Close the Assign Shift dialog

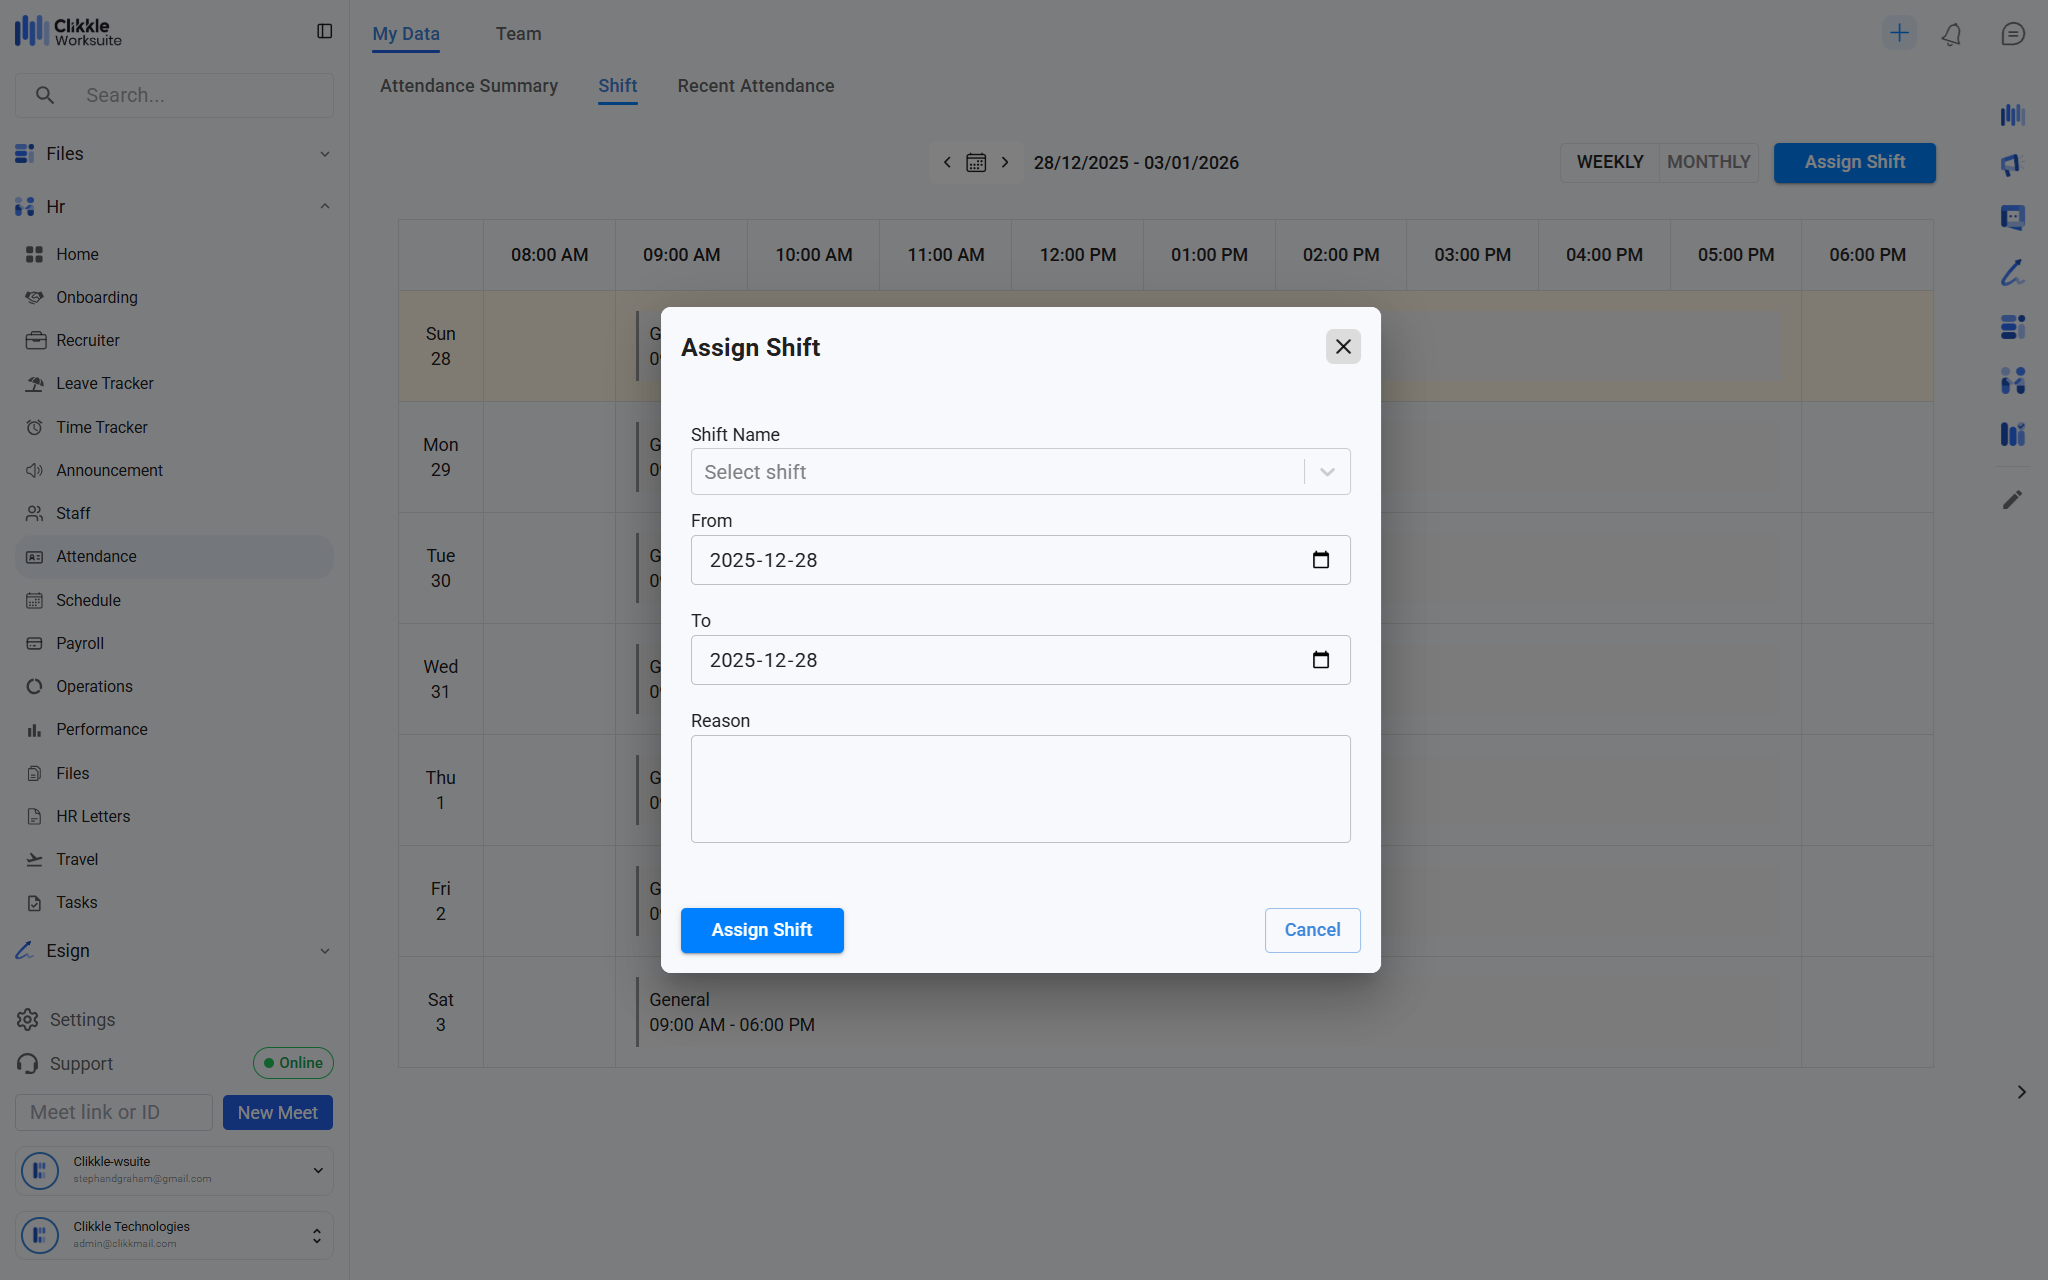[x=1342, y=347]
